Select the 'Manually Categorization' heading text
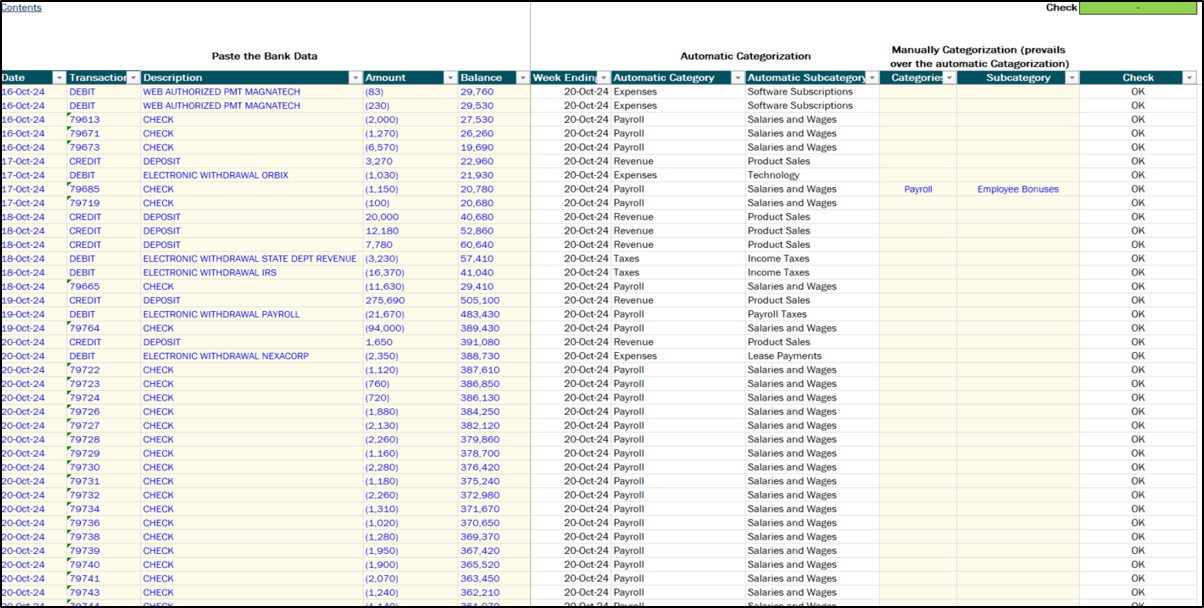Image resolution: width=1204 pixels, height=608 pixels. [979, 56]
